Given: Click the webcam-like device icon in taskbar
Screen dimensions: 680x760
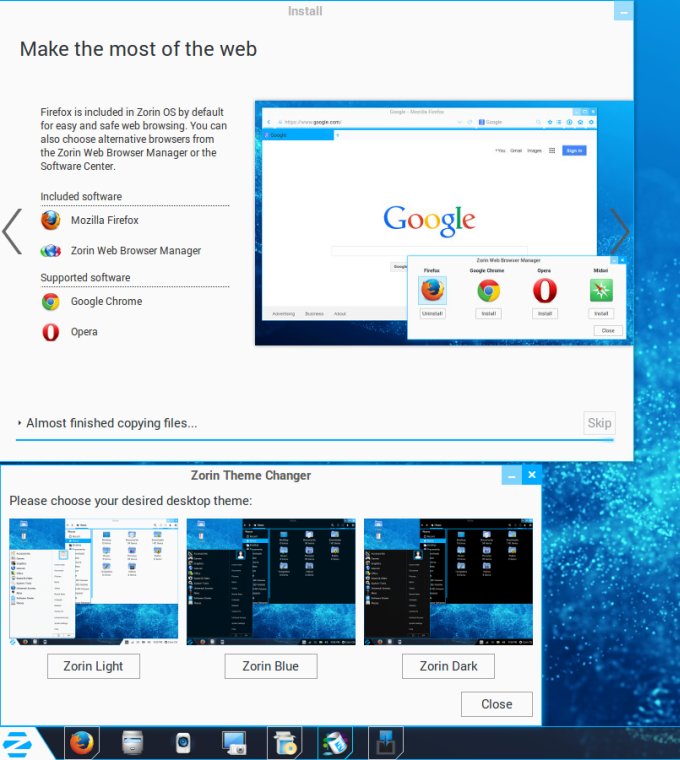Looking at the screenshot, I should [x=183, y=743].
